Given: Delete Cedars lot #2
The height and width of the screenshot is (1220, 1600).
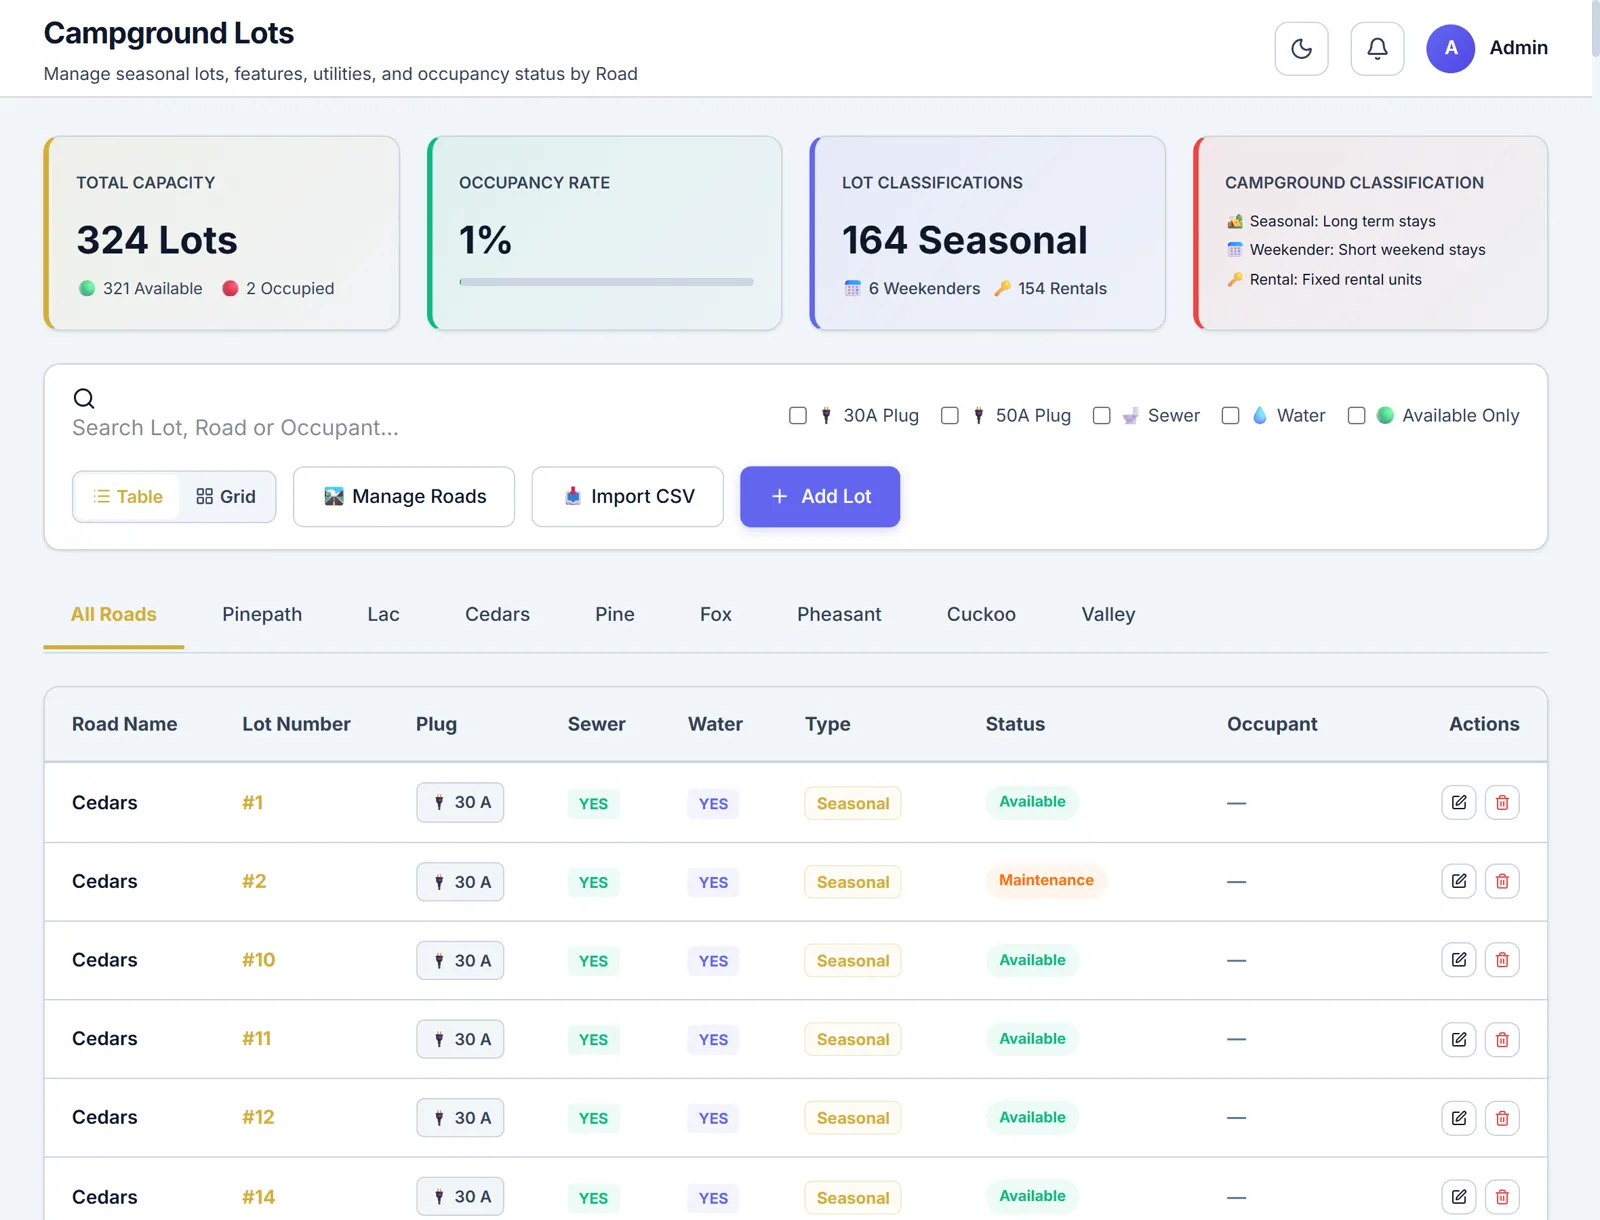Looking at the screenshot, I should (x=1502, y=881).
